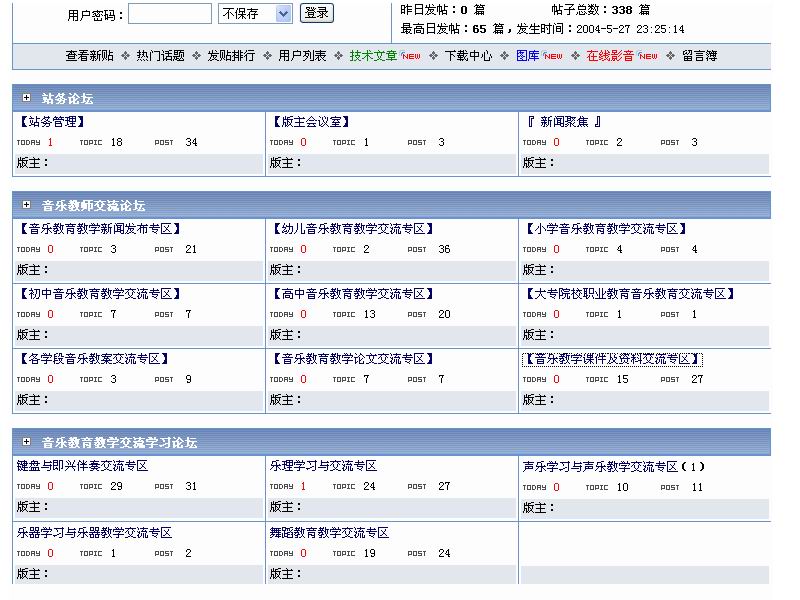Screen dimensions: 800x600
Task: Click the user password input field
Action: coord(169,14)
